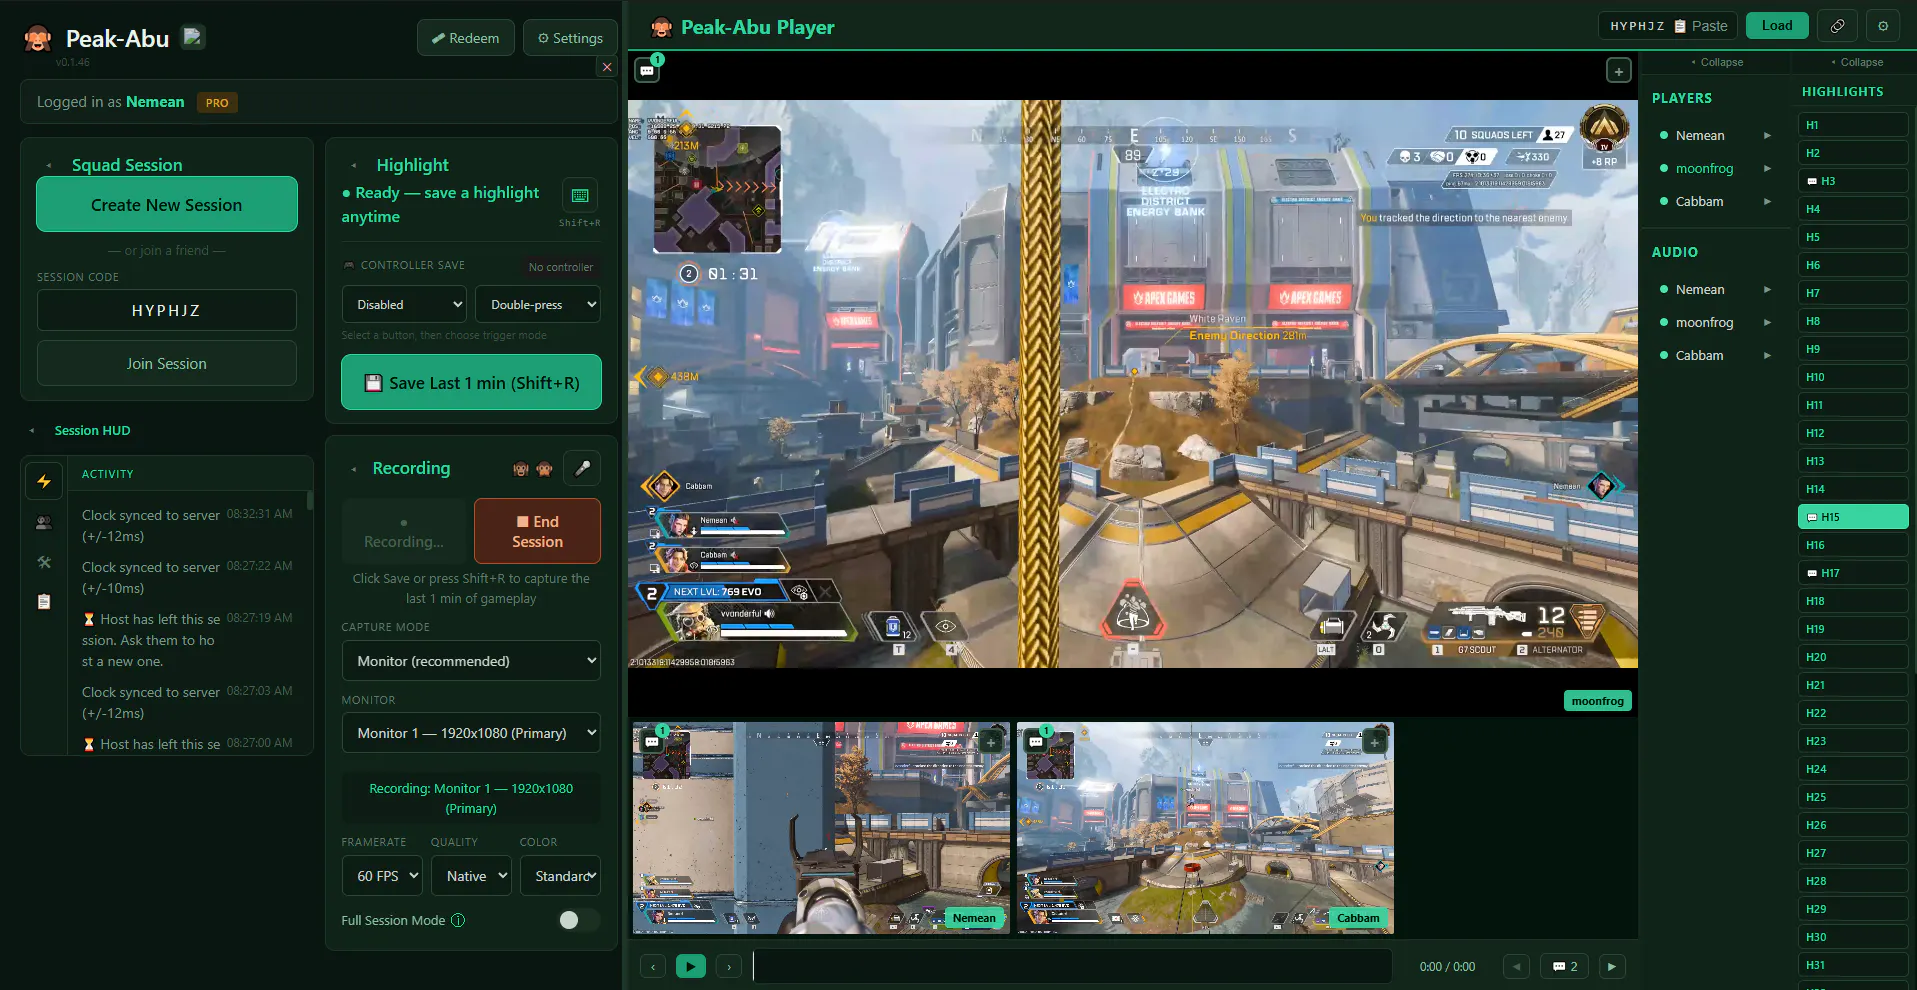Select highlight H24

click(1853, 769)
